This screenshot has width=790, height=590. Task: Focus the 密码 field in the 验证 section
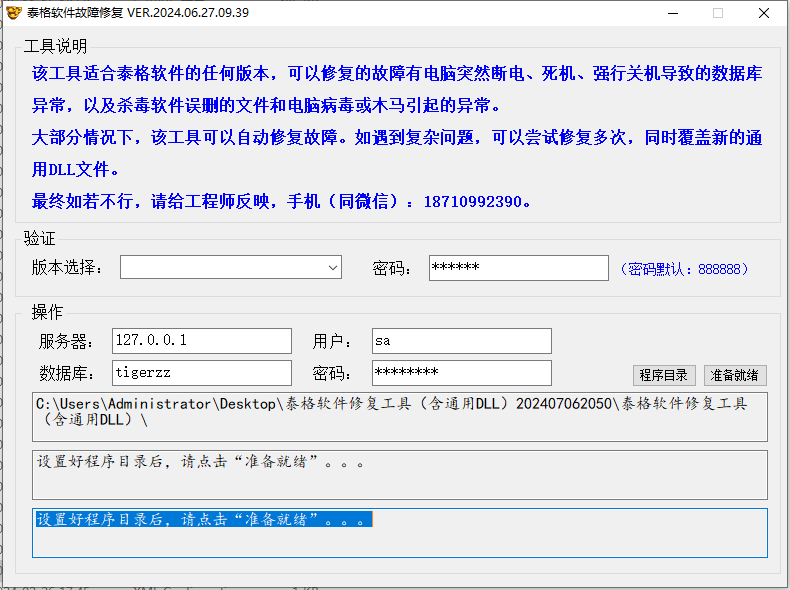518,268
